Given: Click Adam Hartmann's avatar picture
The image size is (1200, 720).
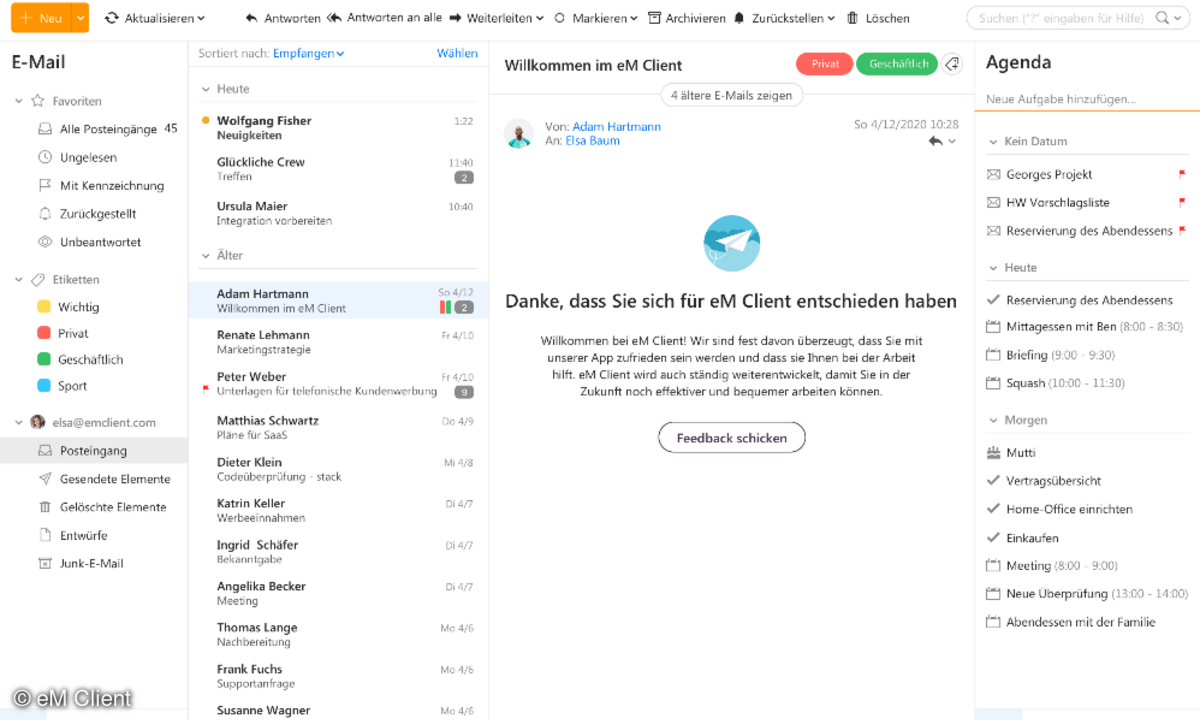Looking at the screenshot, I should pos(519,134).
